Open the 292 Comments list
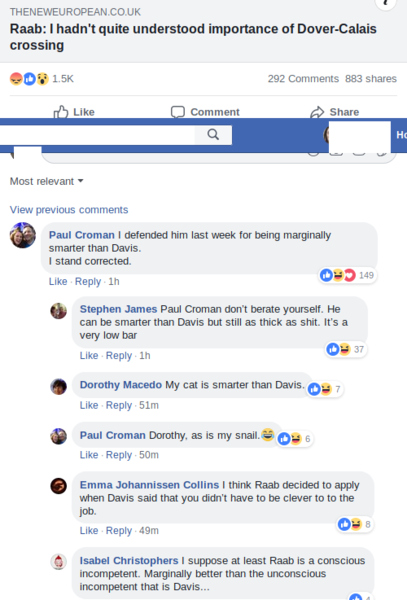The width and height of the screenshot is (407, 600). [x=303, y=79]
